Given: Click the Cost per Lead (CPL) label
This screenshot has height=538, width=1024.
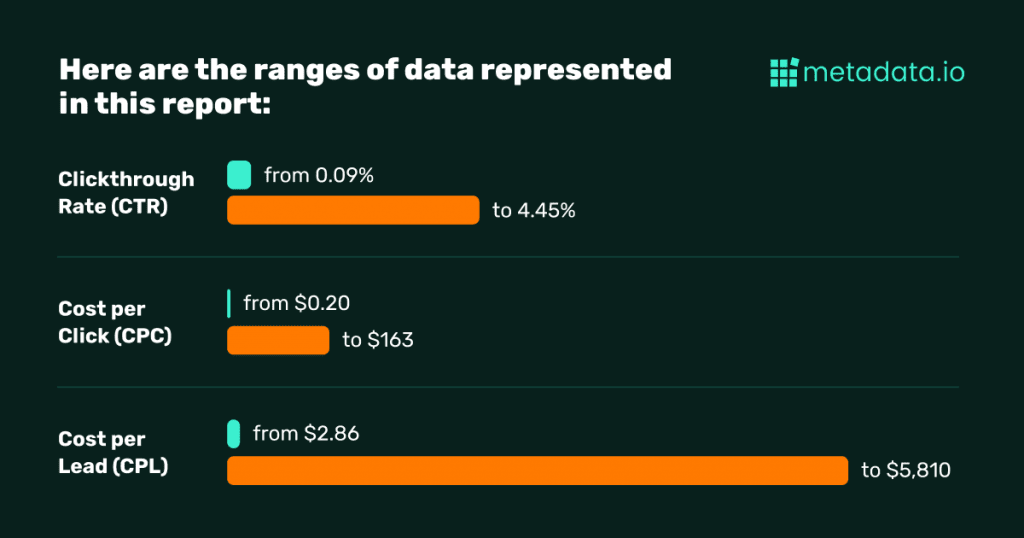Looking at the screenshot, I should [113, 452].
